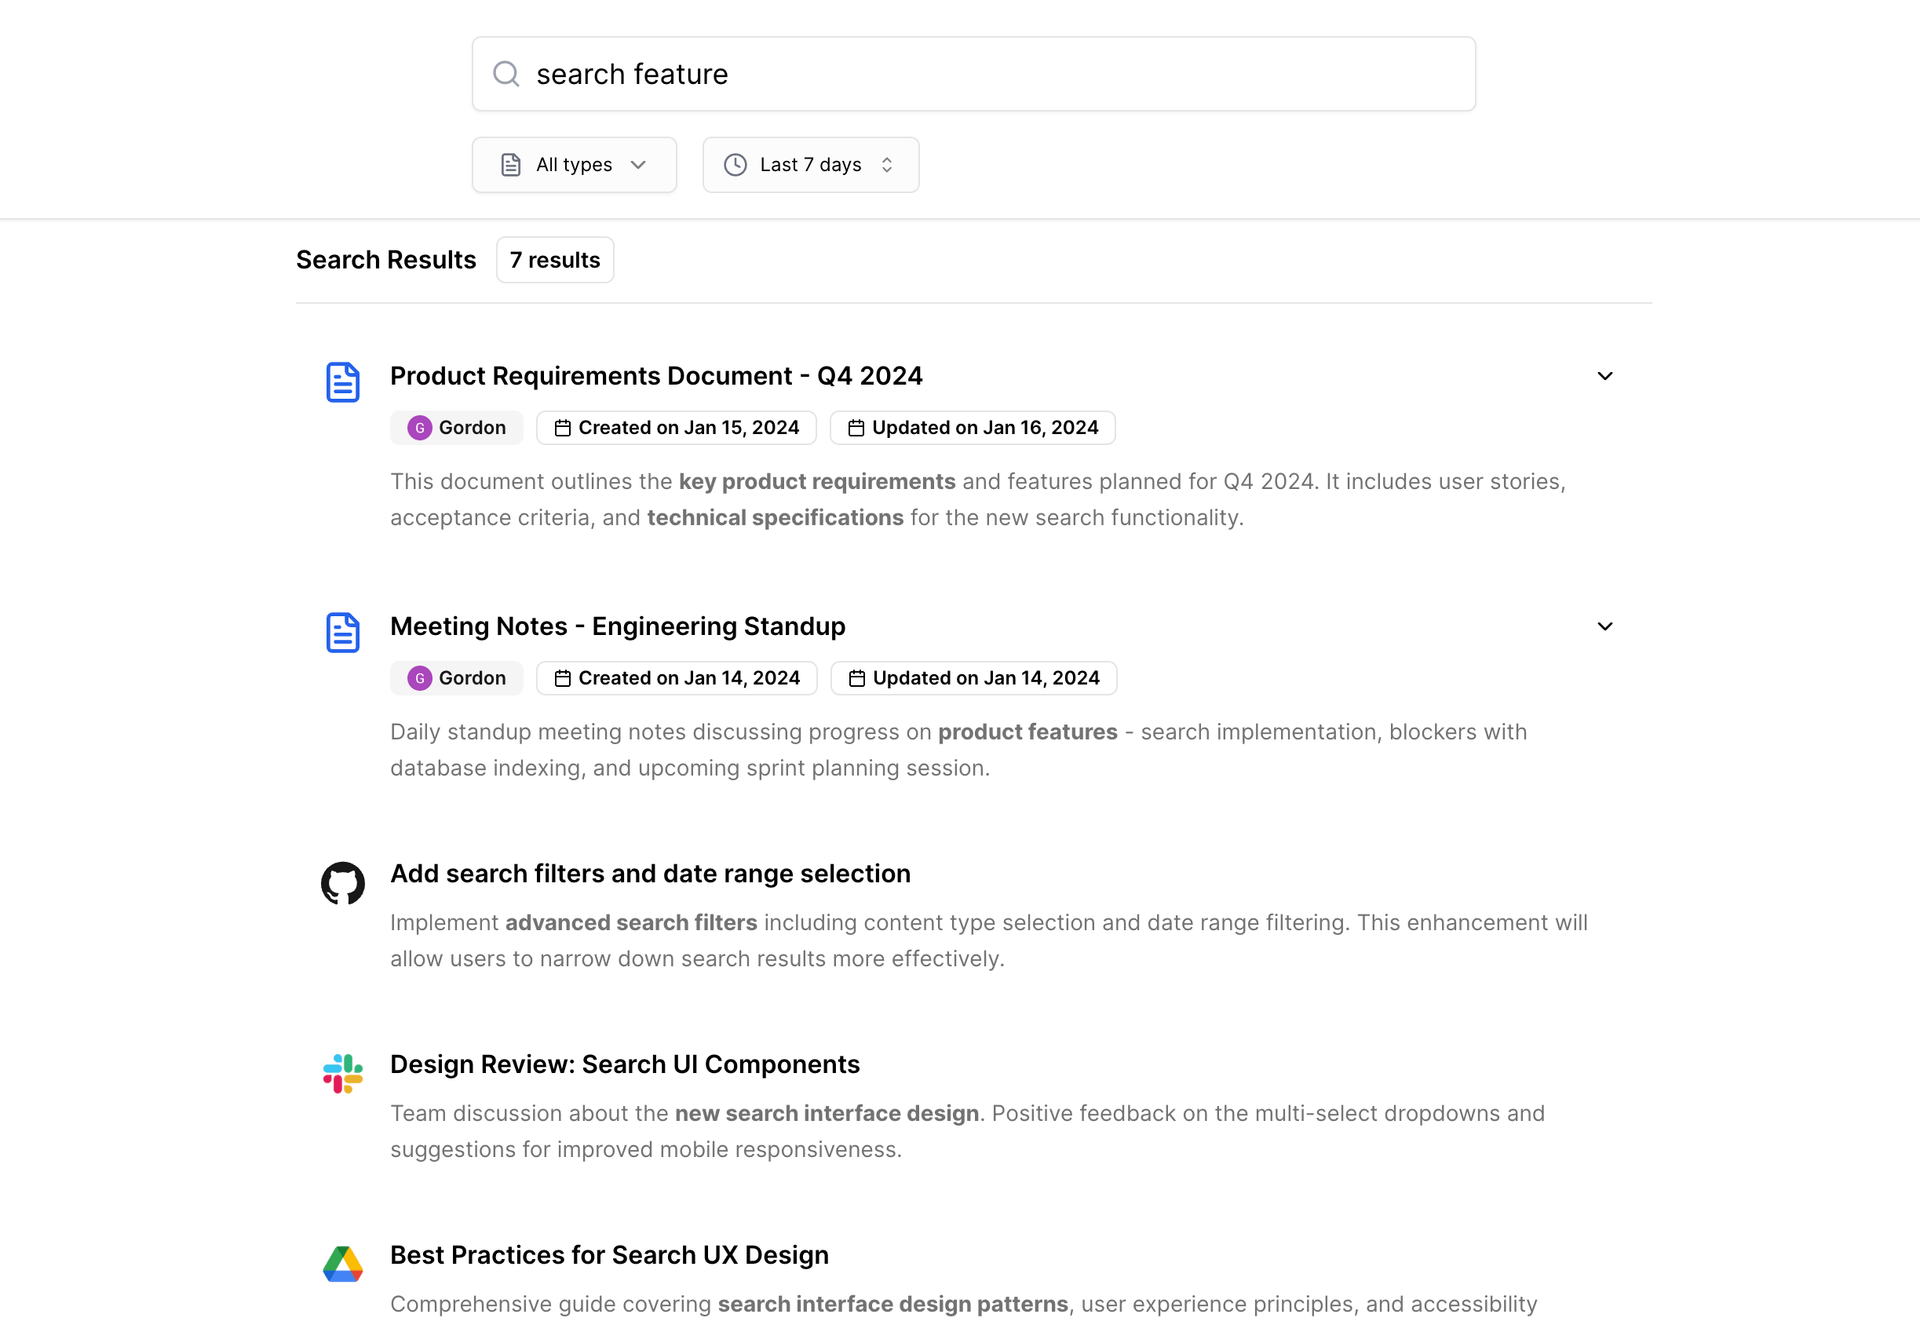Click the document icon beside Meeting Notes

pos(343,632)
